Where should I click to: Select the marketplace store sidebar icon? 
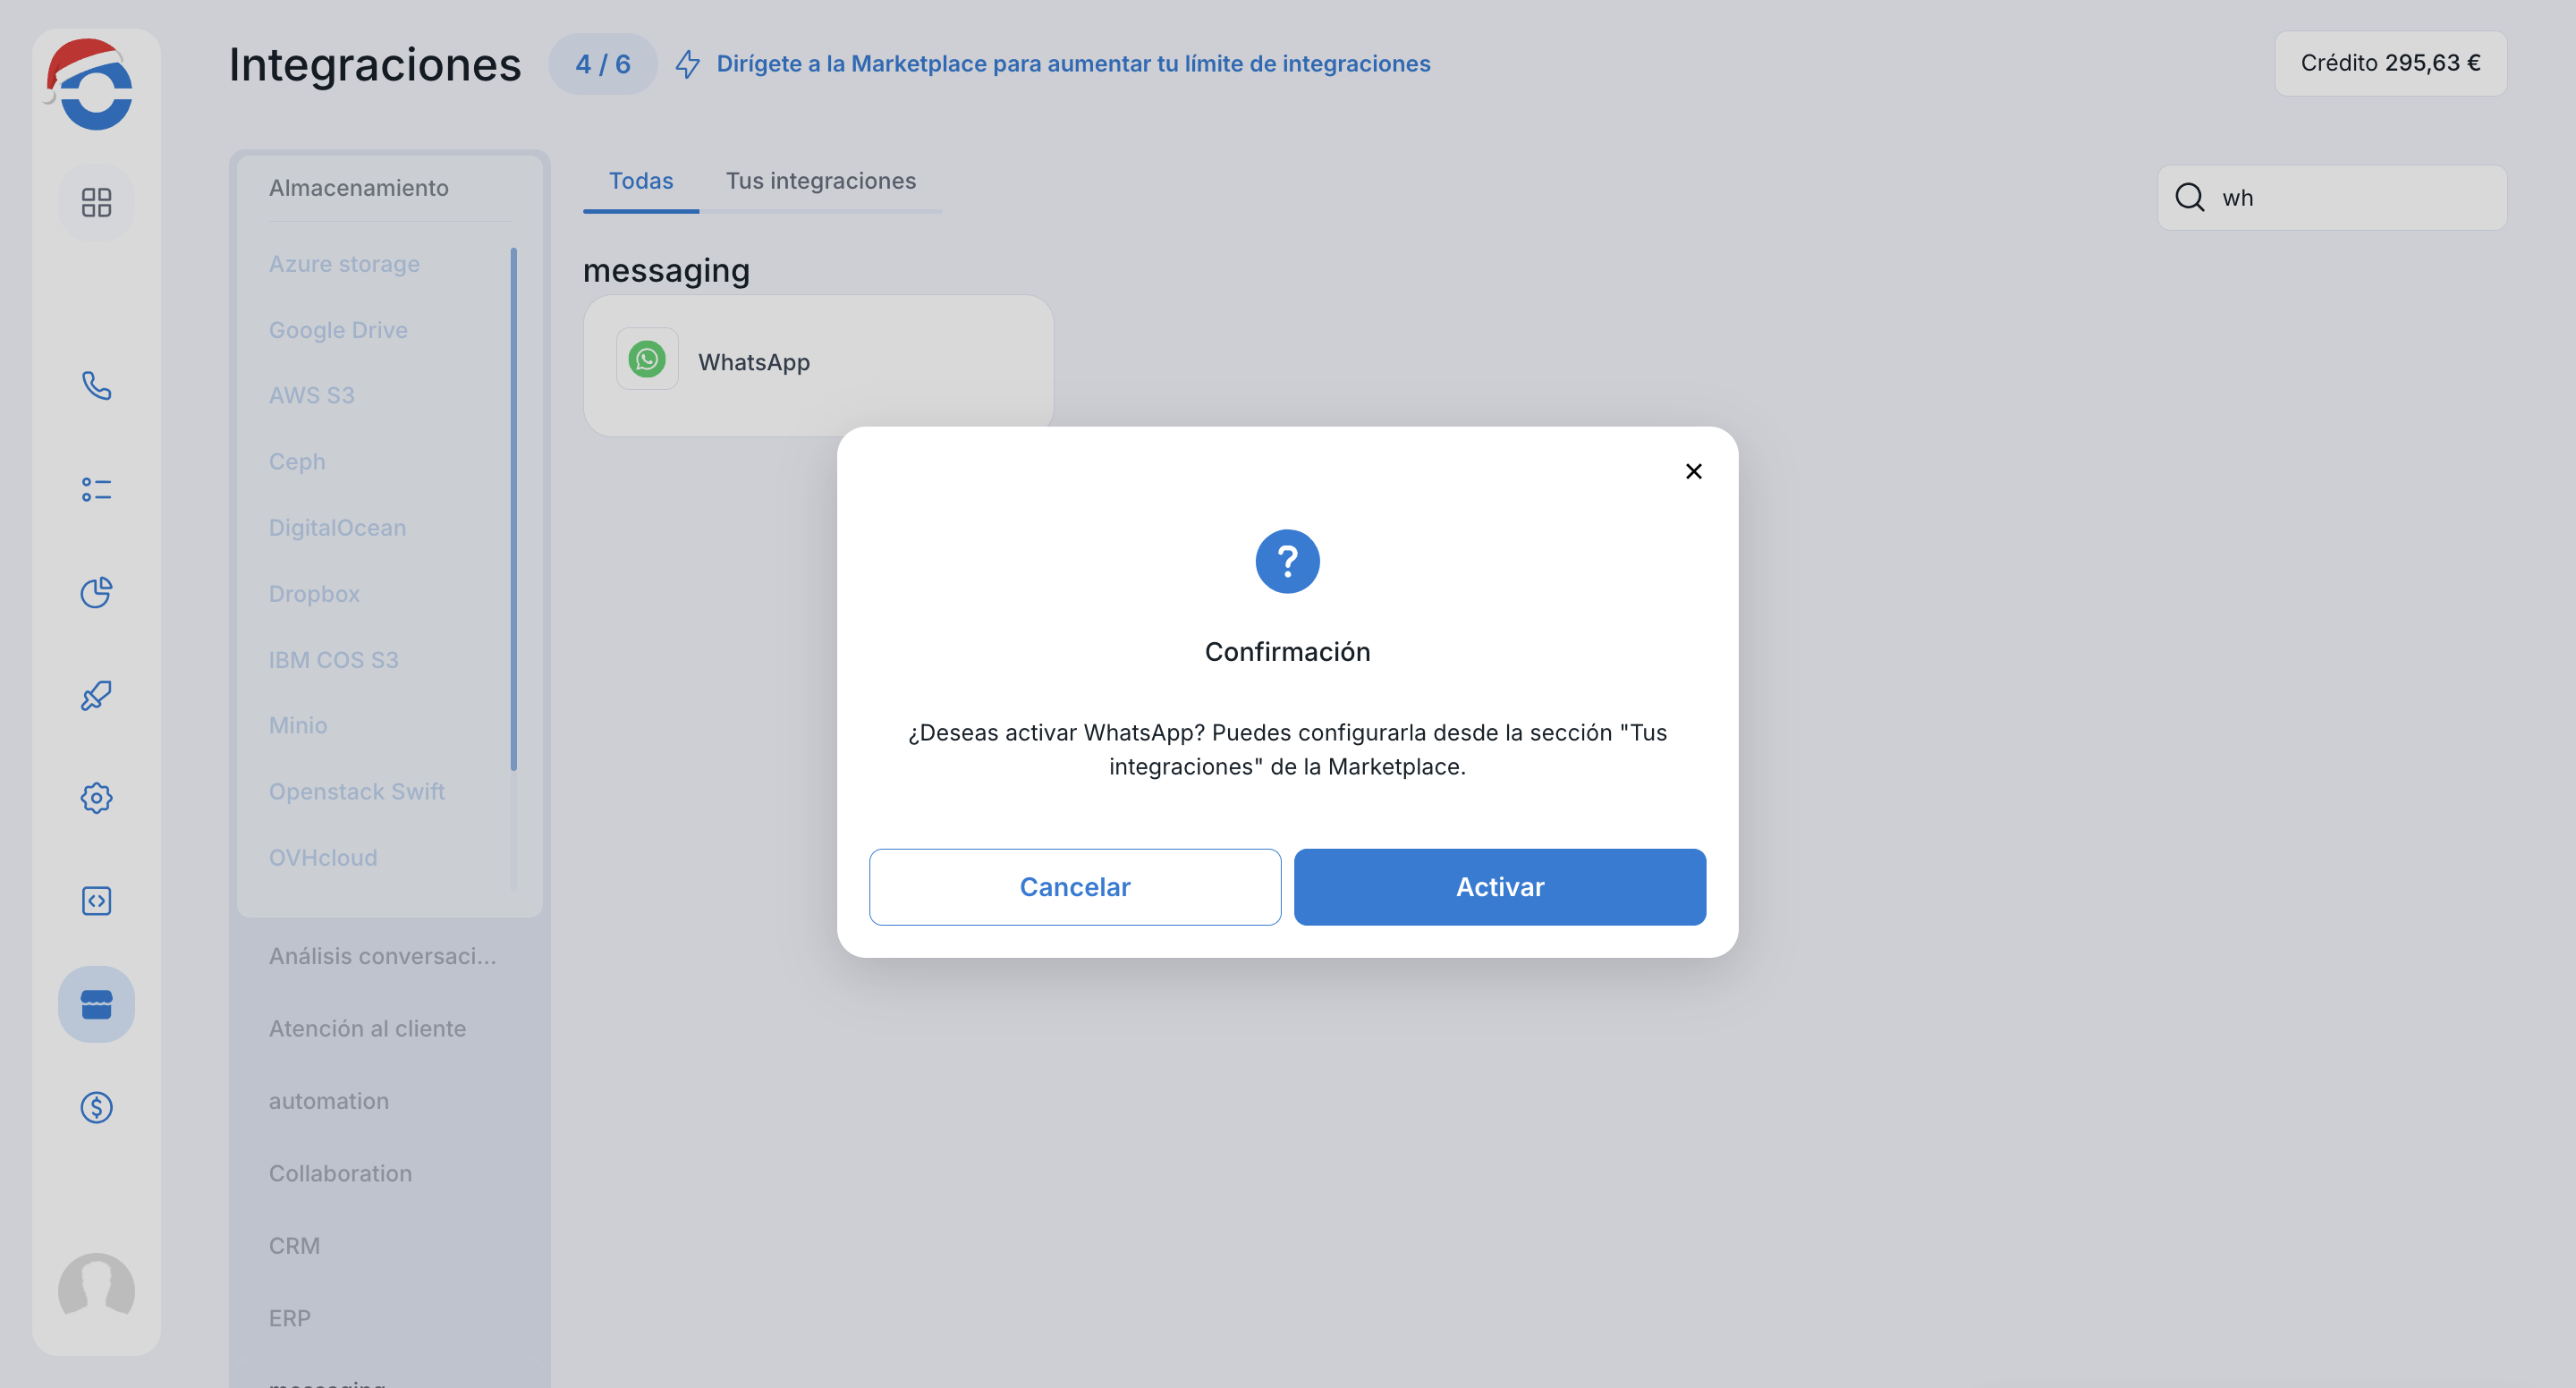point(96,1004)
